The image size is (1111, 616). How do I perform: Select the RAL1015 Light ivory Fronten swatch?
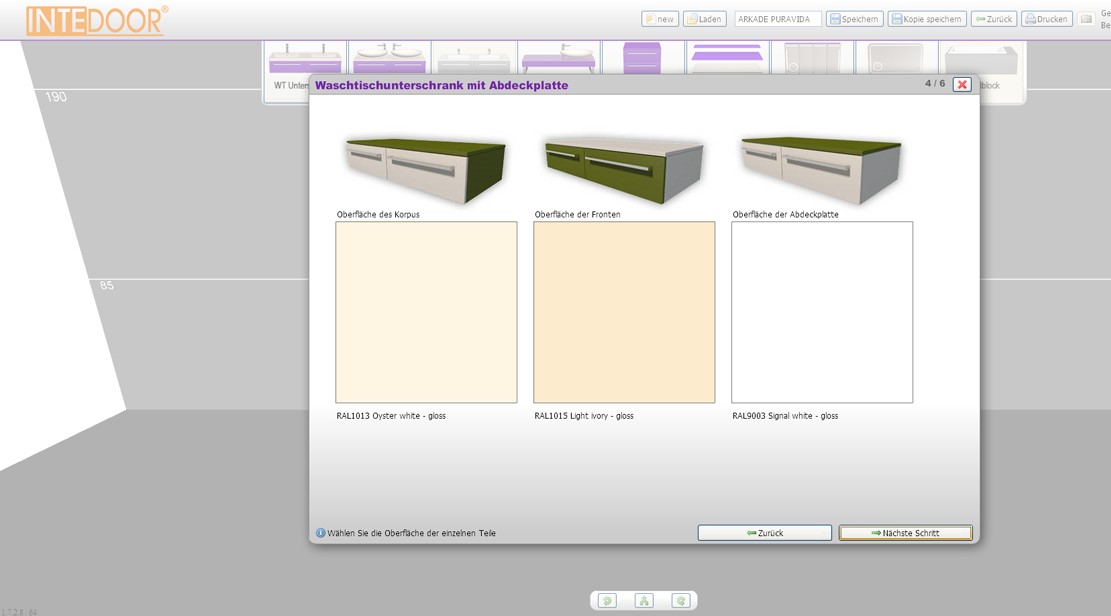pyautogui.click(x=624, y=312)
